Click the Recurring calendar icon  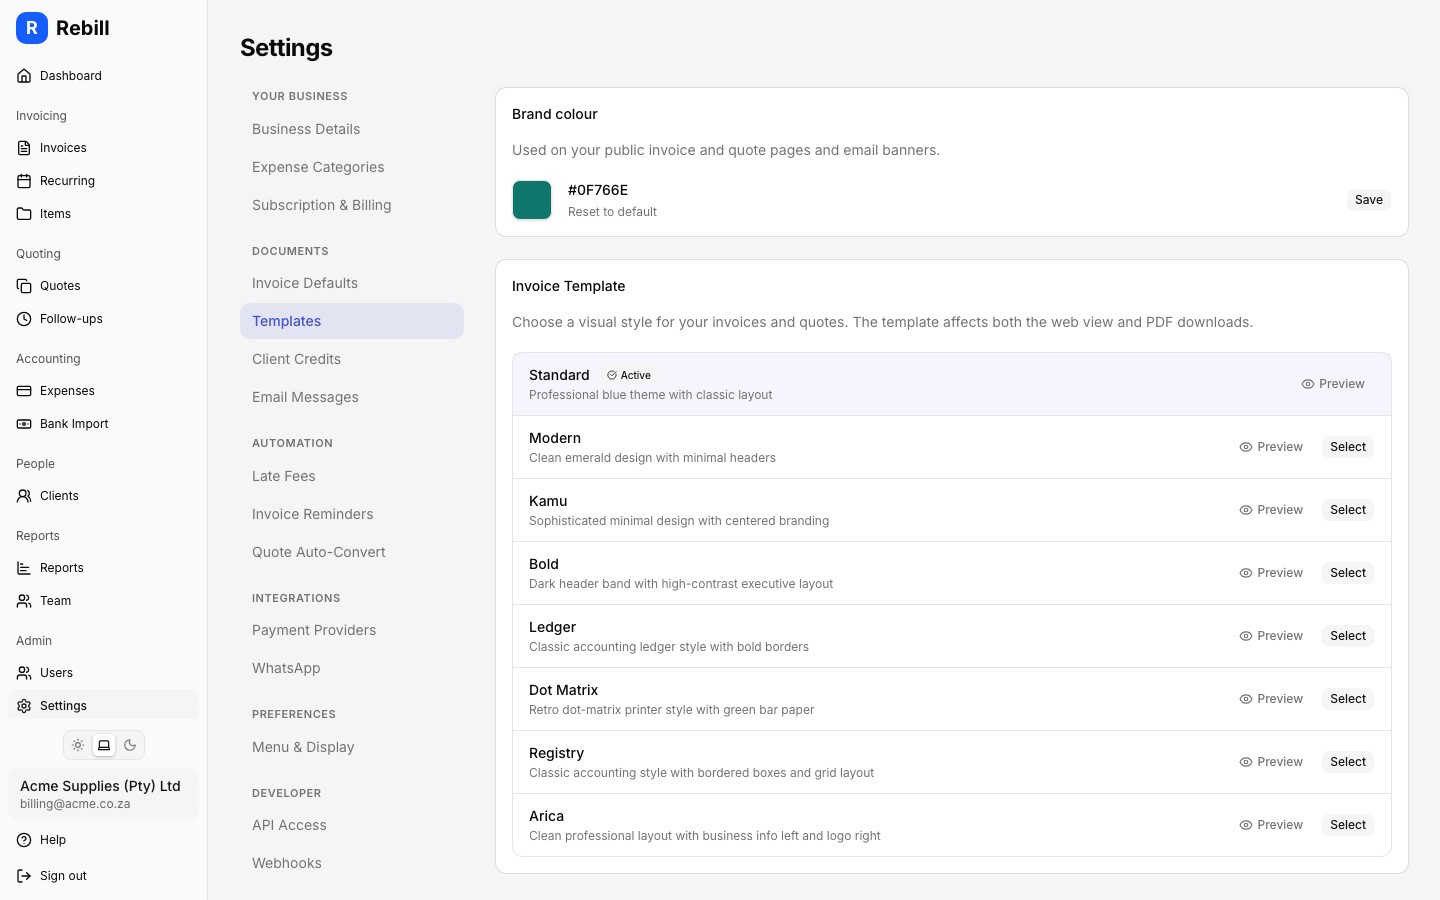(24, 181)
